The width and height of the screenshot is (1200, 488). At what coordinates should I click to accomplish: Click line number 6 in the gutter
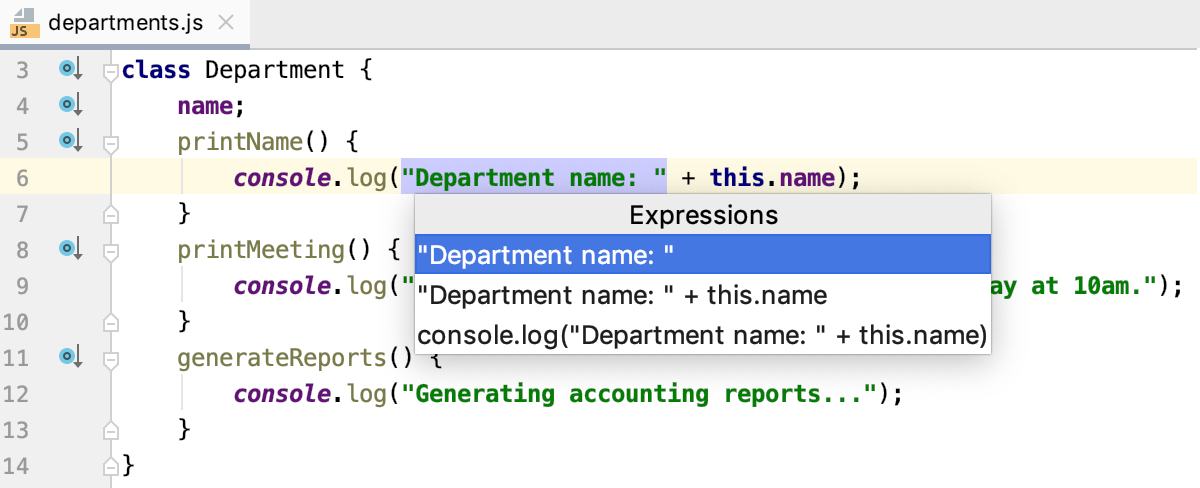pos(23,178)
